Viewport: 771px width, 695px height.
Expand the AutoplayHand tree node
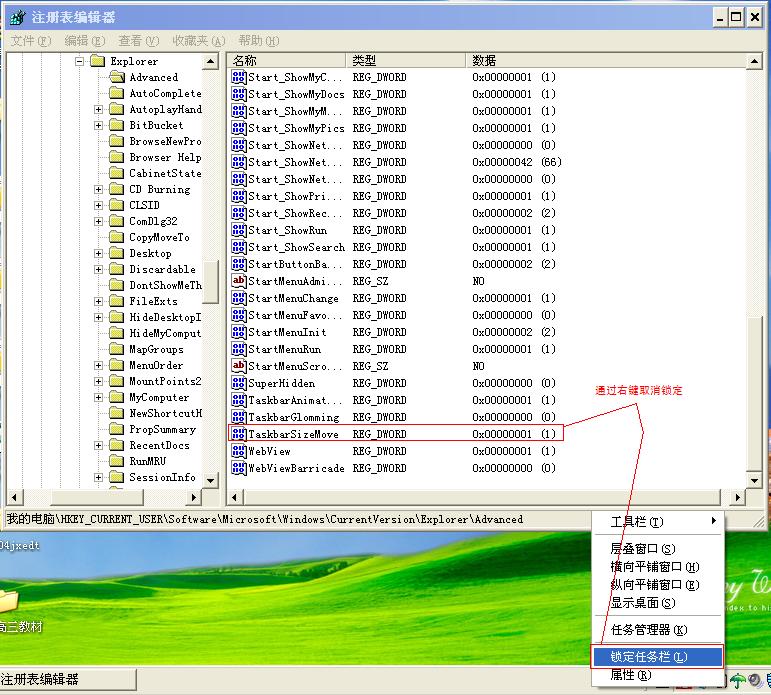(x=98, y=109)
